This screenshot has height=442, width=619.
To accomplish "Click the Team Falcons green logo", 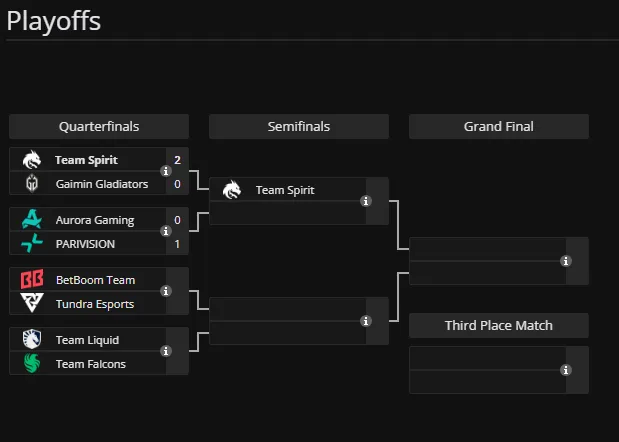I will [x=32, y=363].
